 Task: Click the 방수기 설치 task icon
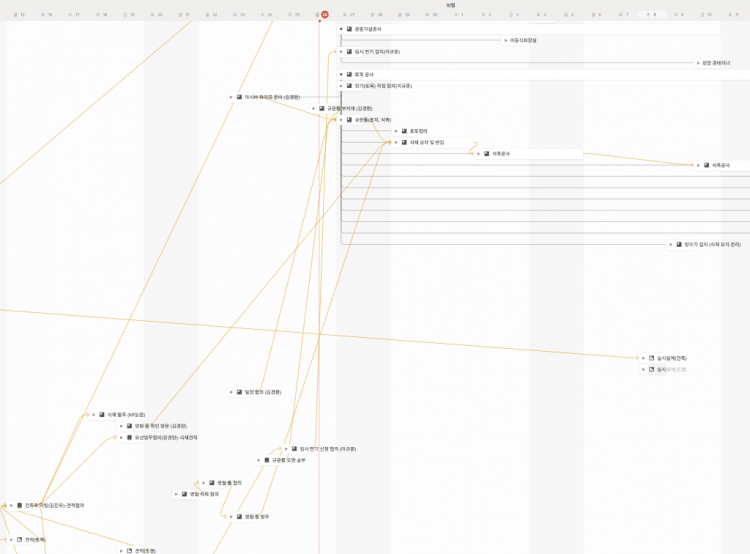(679, 244)
